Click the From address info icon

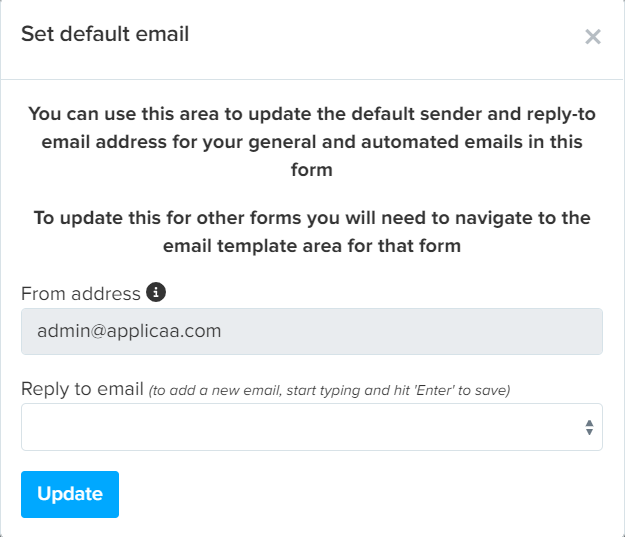[x=156, y=292]
